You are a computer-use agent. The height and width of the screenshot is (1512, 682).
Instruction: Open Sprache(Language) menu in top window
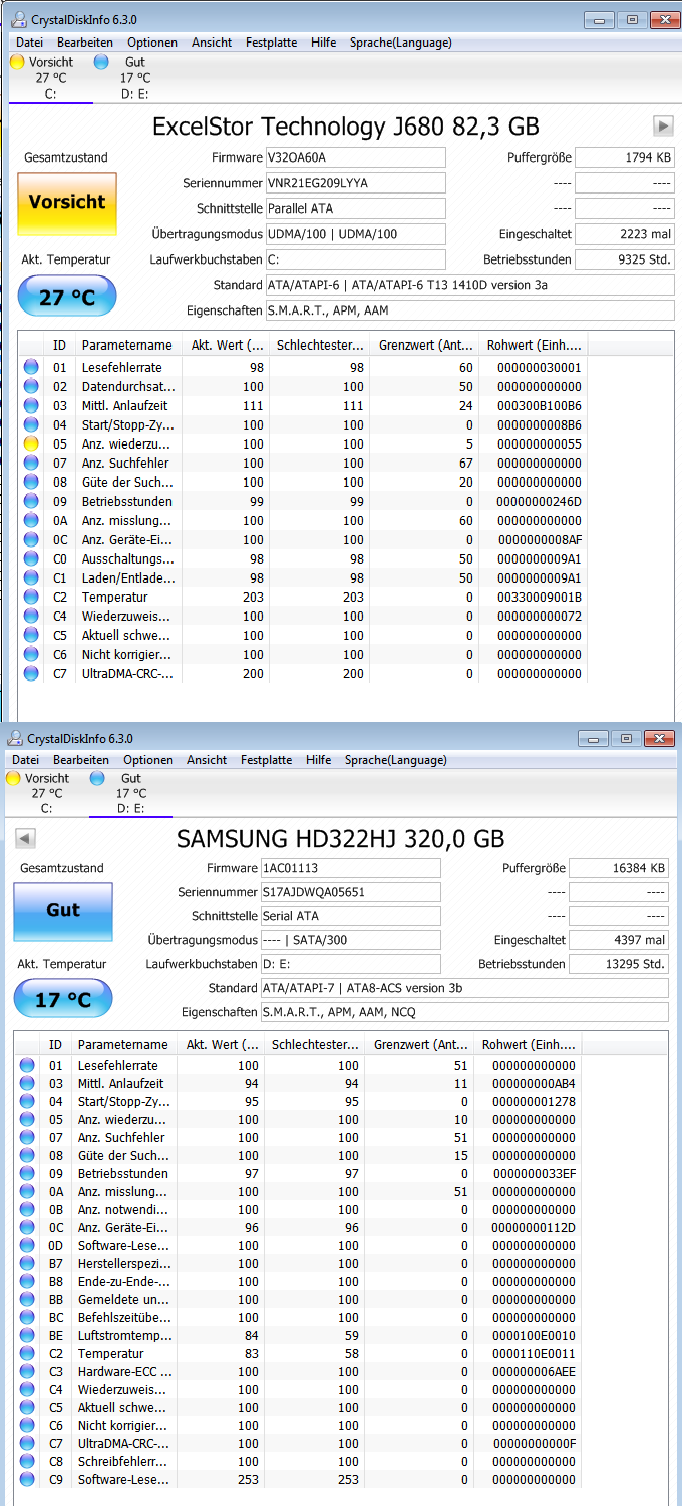click(400, 42)
